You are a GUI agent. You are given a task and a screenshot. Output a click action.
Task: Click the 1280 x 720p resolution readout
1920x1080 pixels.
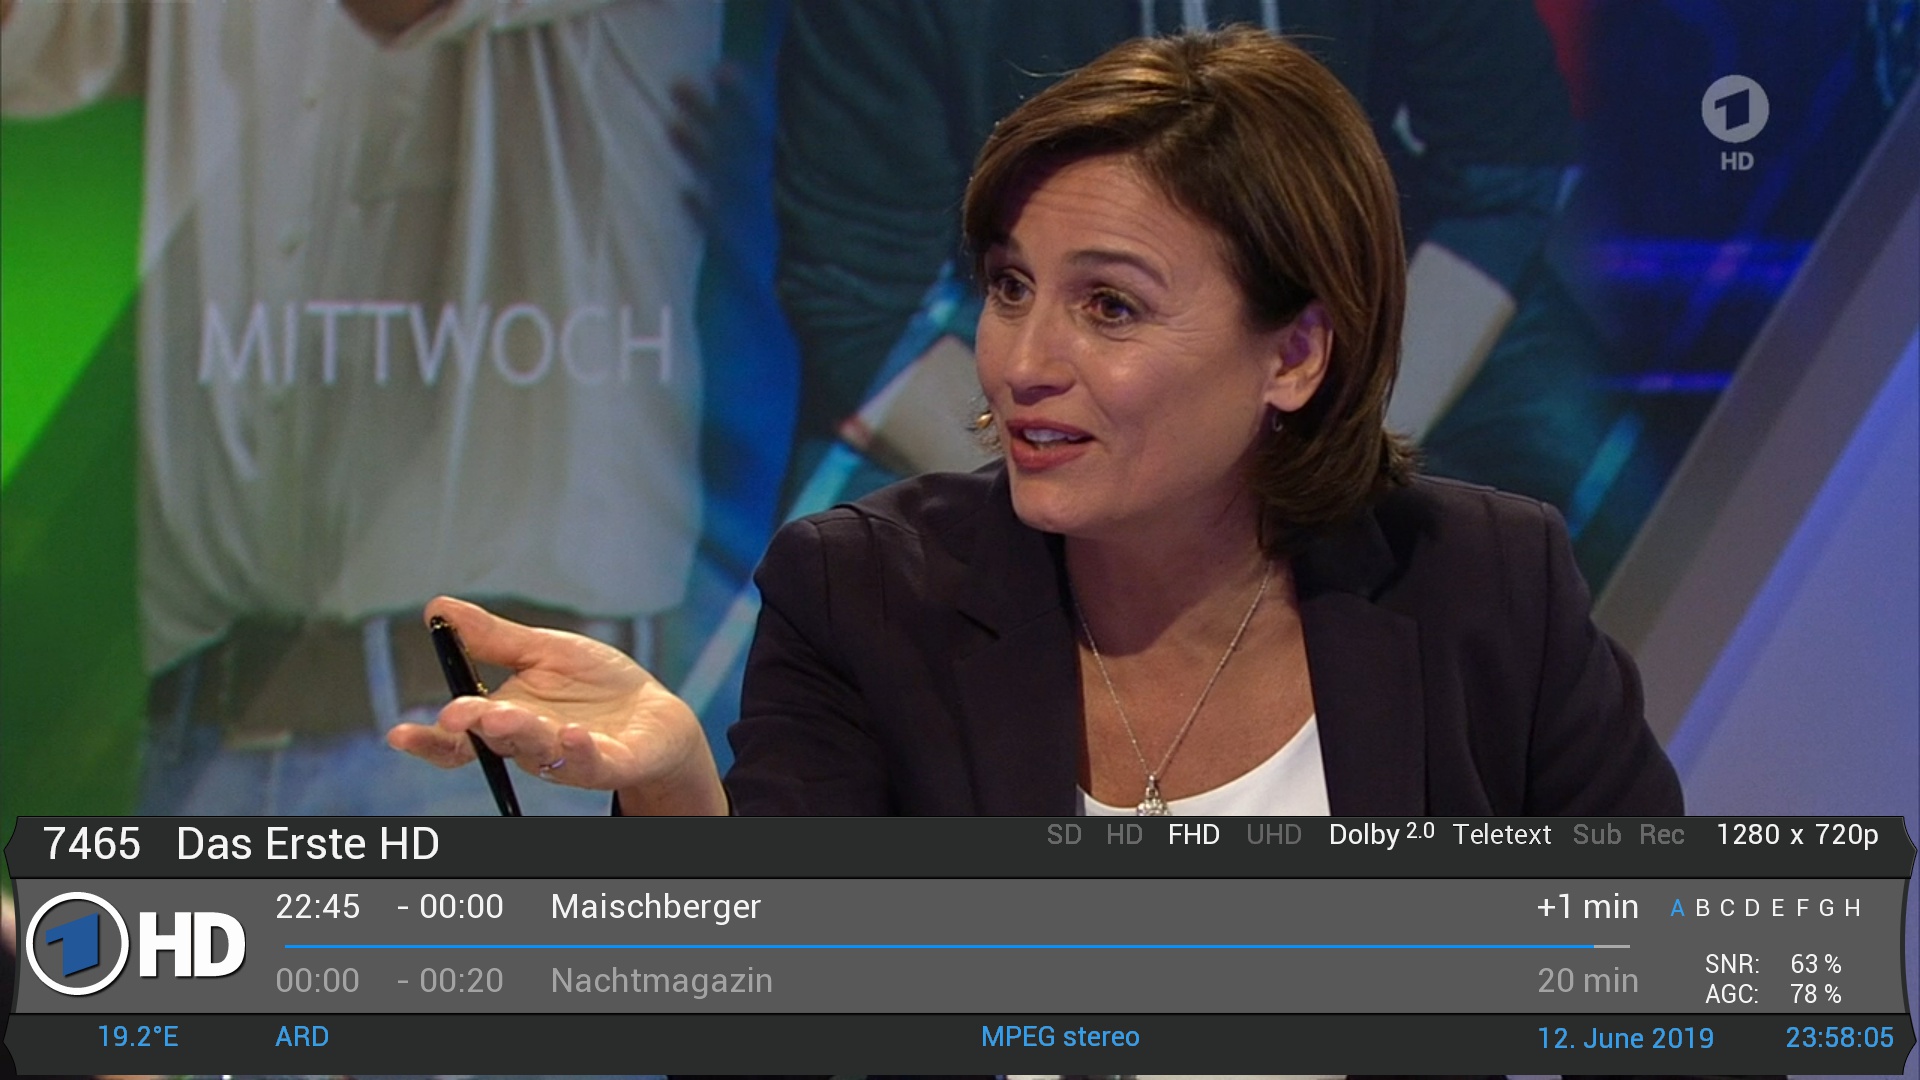point(1797,835)
